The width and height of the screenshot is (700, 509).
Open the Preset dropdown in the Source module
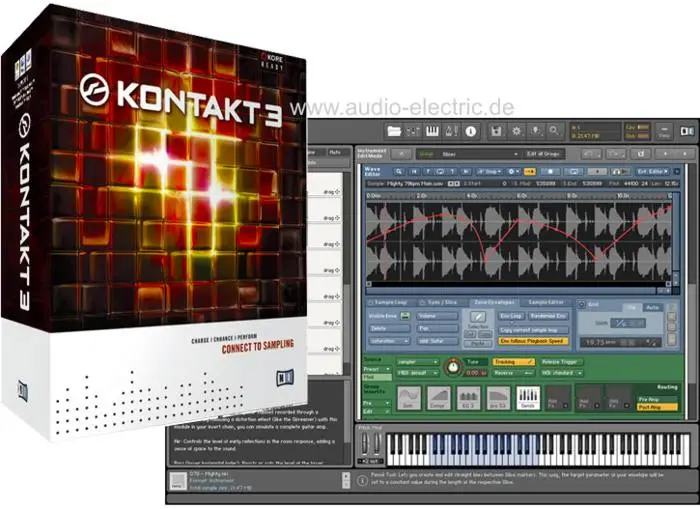tap(377, 370)
